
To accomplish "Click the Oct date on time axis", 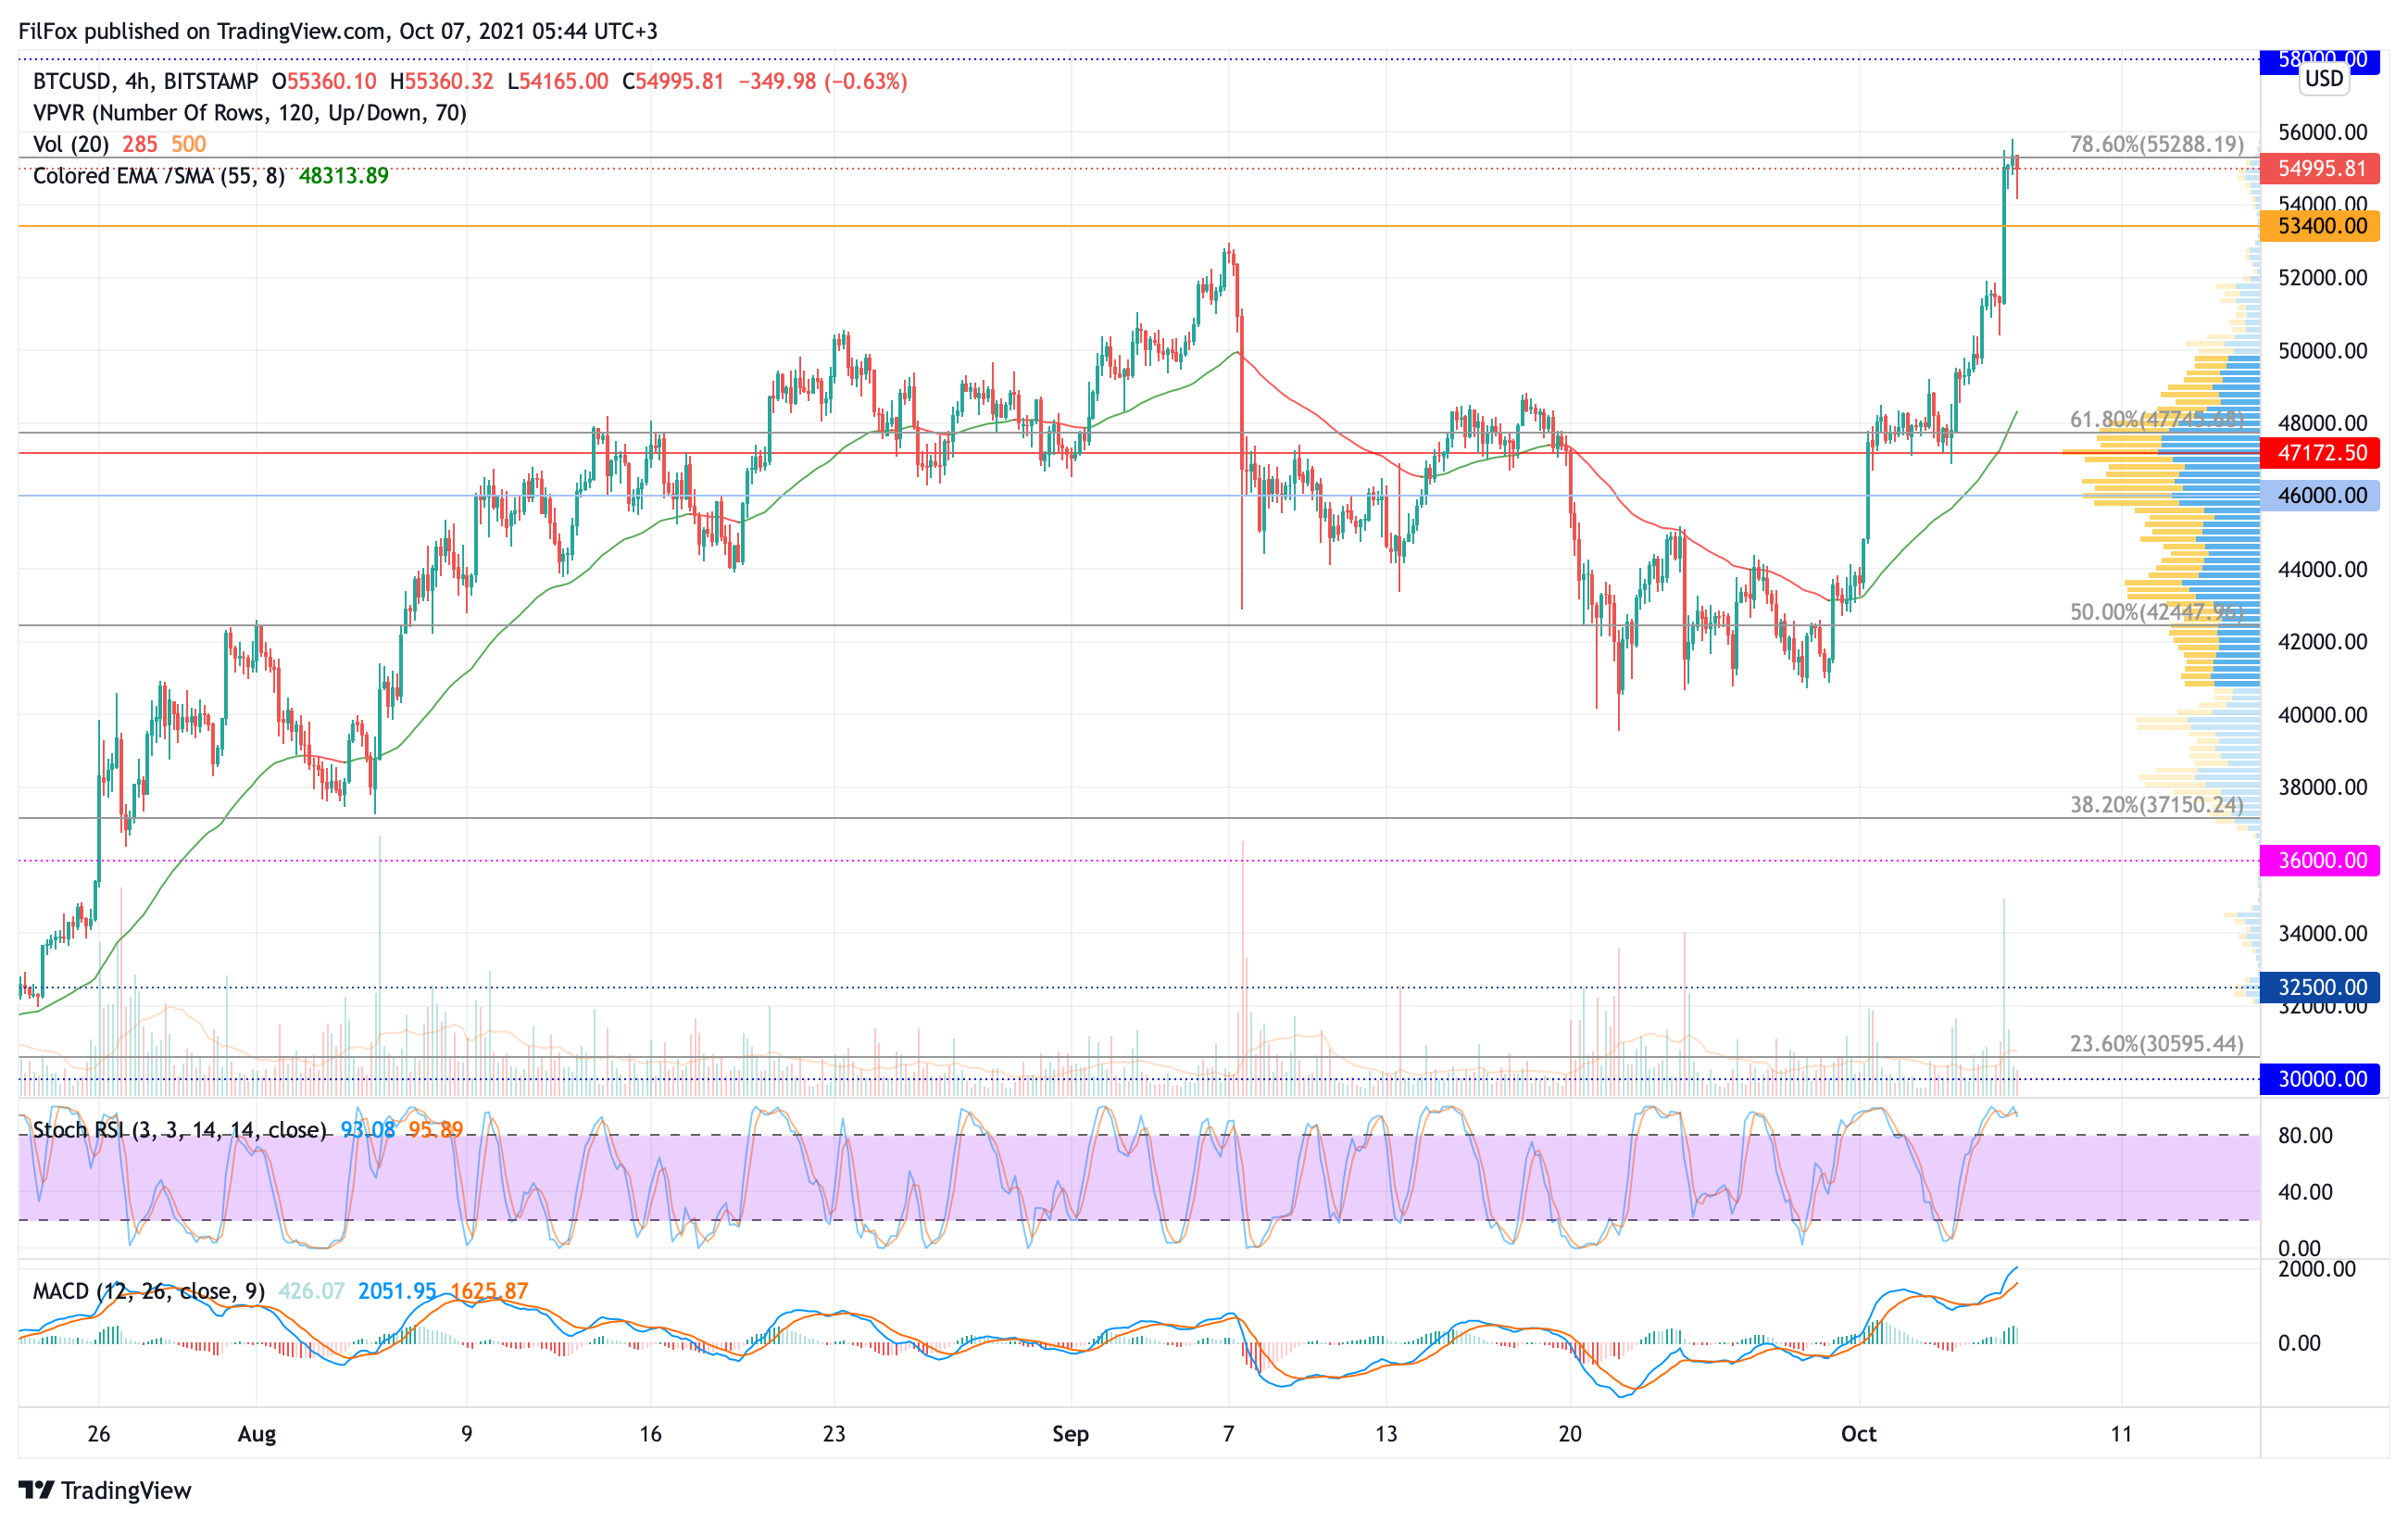I will coord(1858,1434).
